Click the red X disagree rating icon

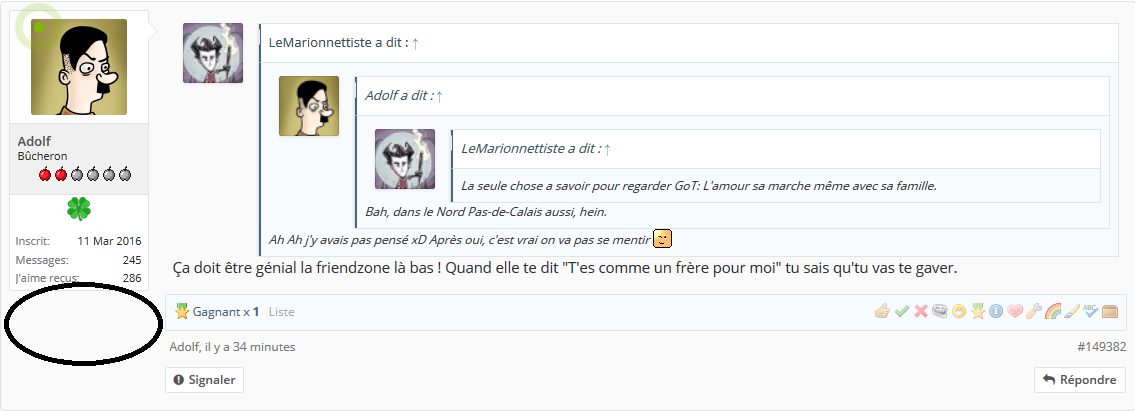[x=921, y=311]
